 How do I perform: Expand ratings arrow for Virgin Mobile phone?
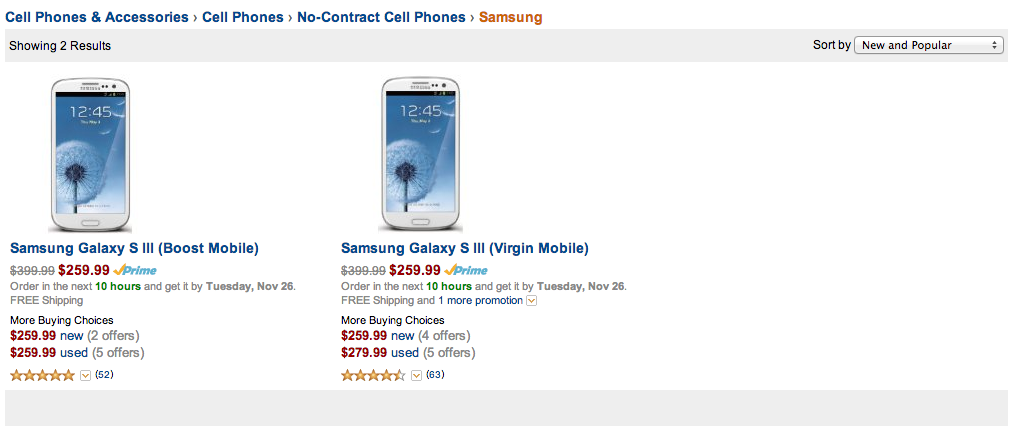(x=416, y=376)
